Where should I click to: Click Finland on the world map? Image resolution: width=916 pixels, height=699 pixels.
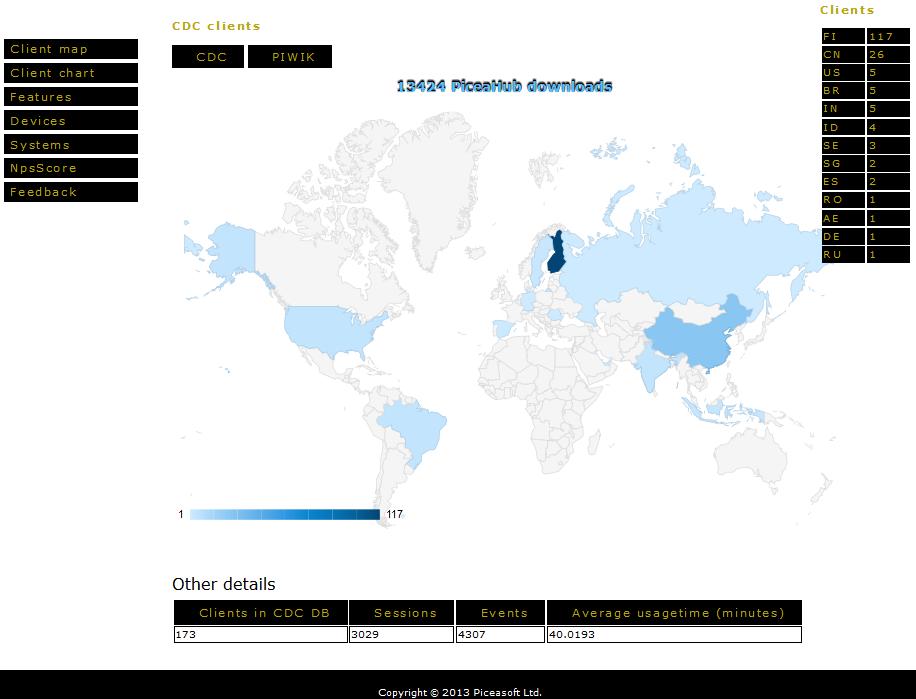[x=557, y=257]
